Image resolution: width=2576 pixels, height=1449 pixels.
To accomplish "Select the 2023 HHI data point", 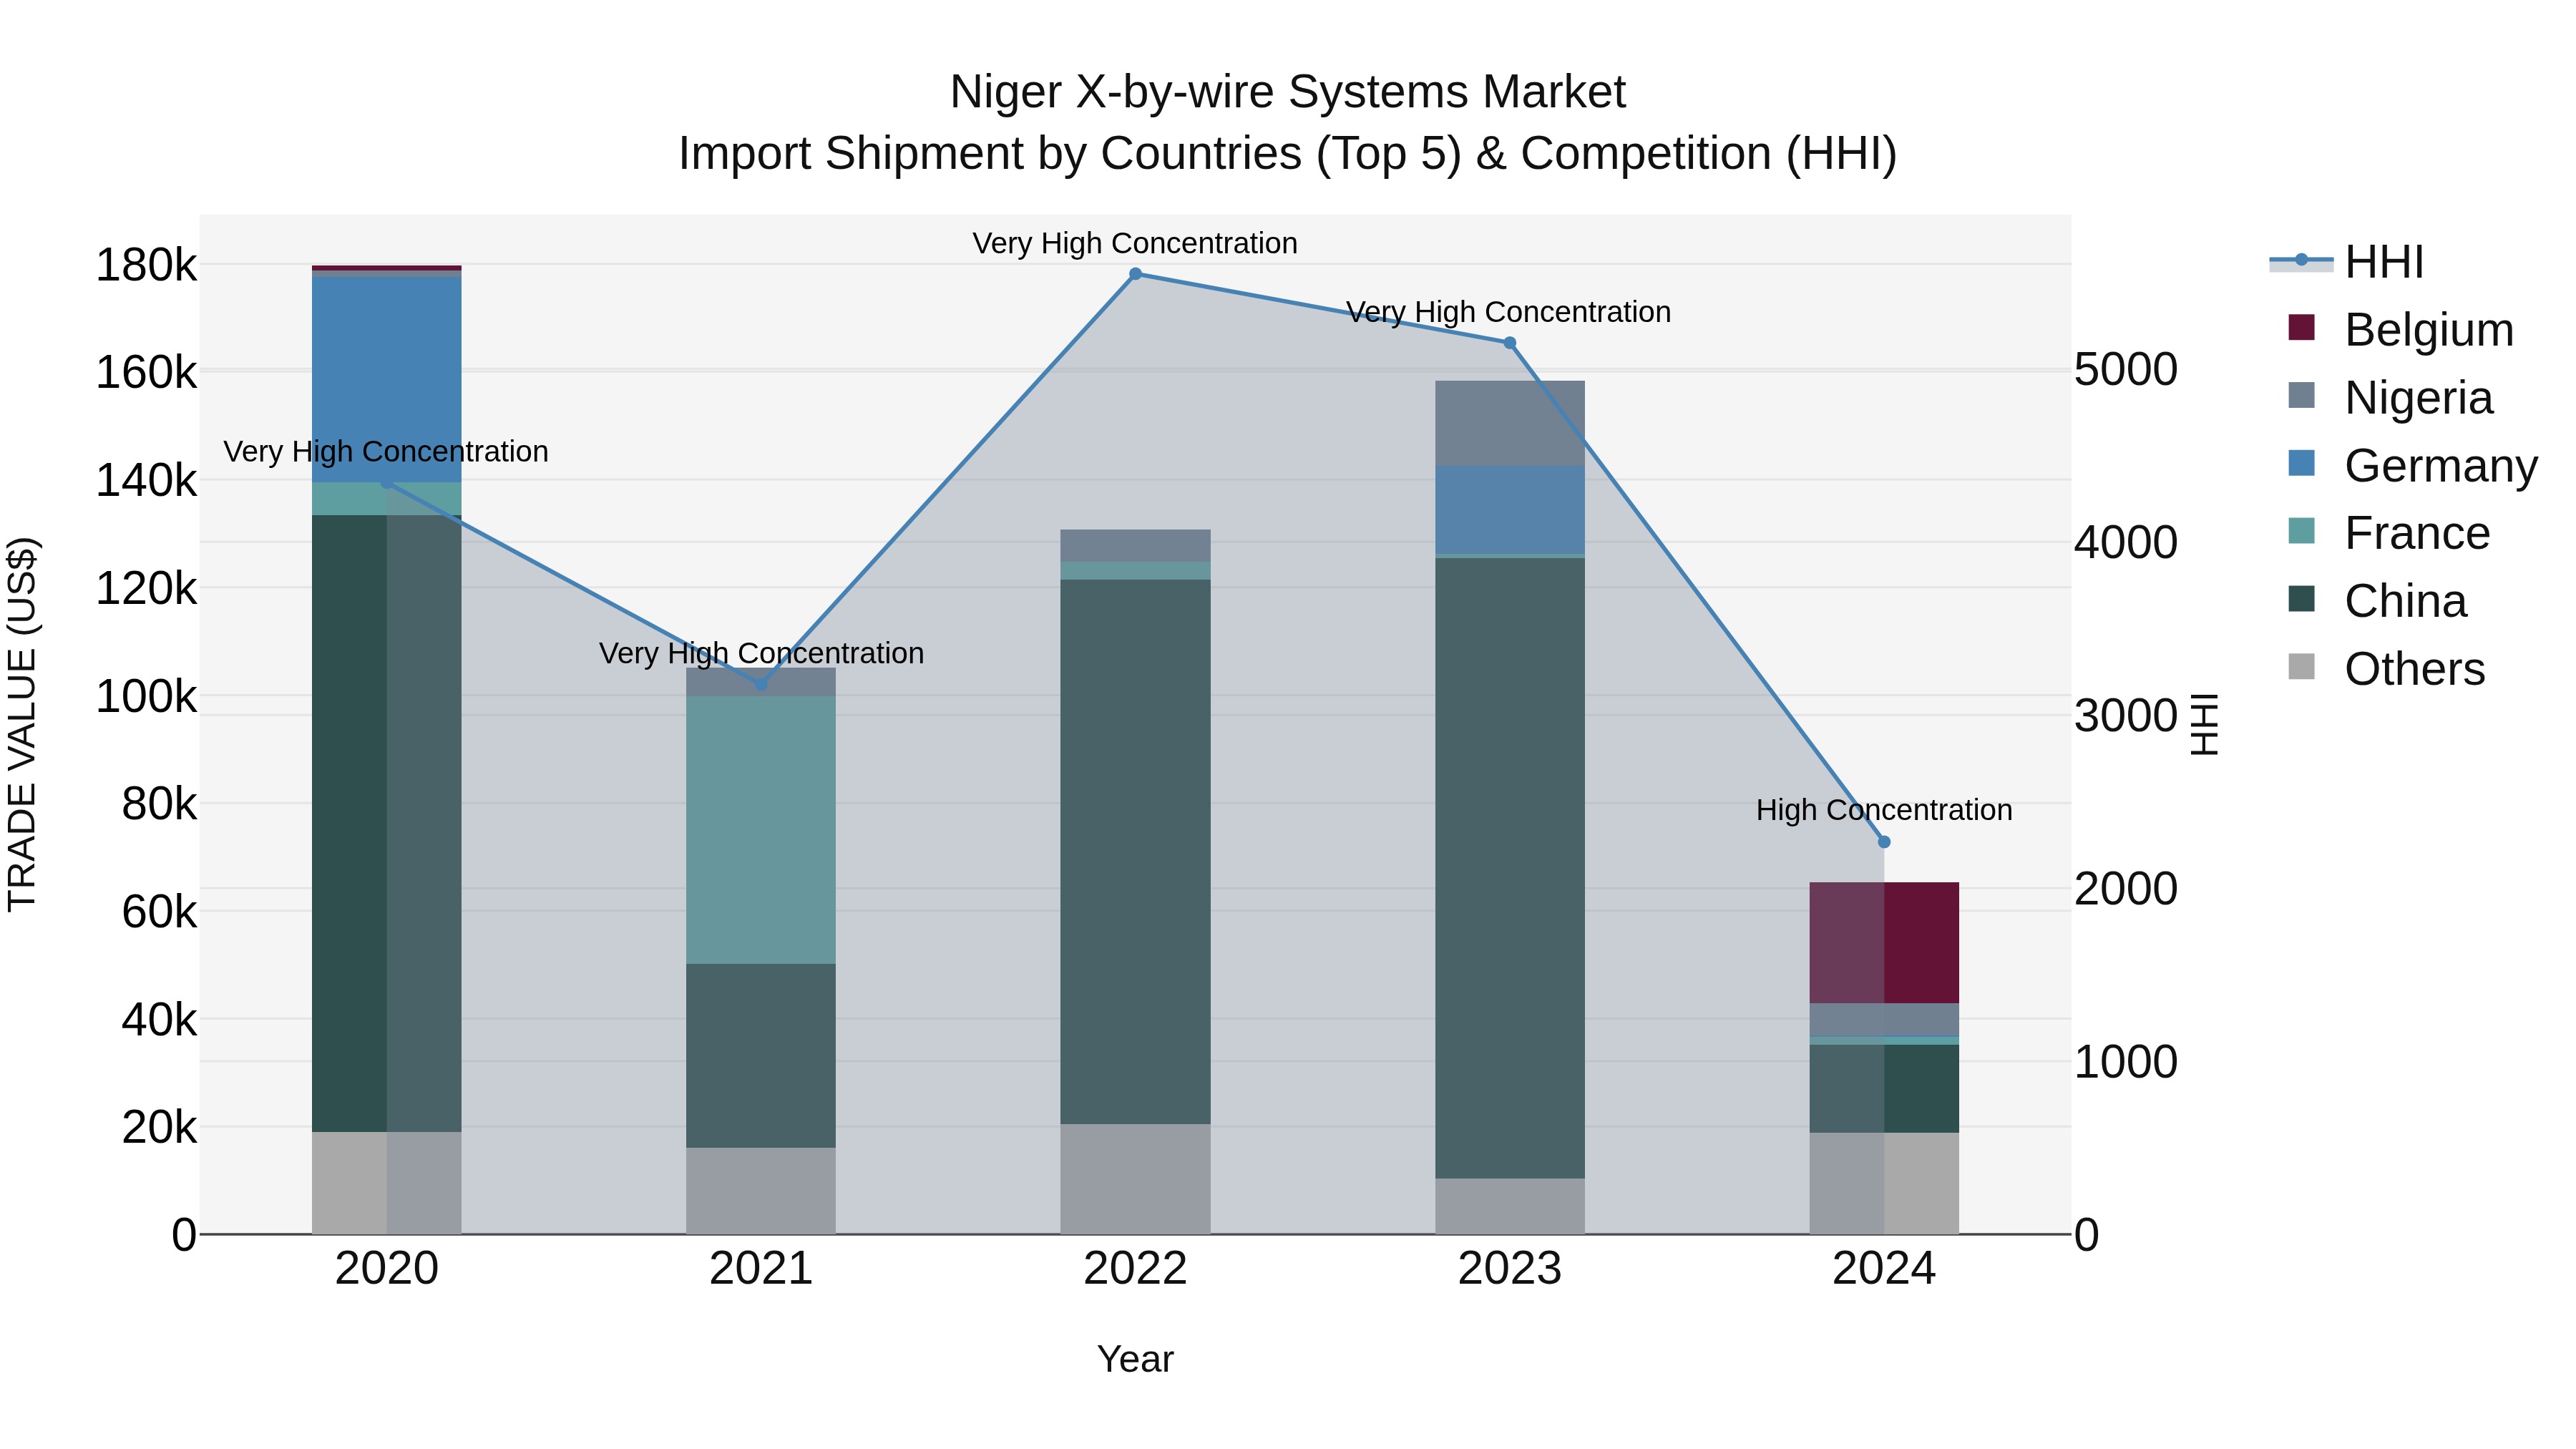I will (x=1510, y=343).
